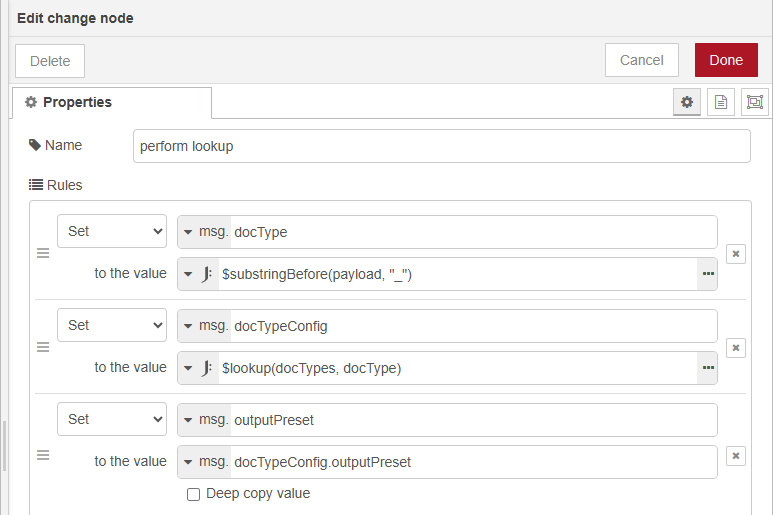Remove the docType rule

coord(735,254)
